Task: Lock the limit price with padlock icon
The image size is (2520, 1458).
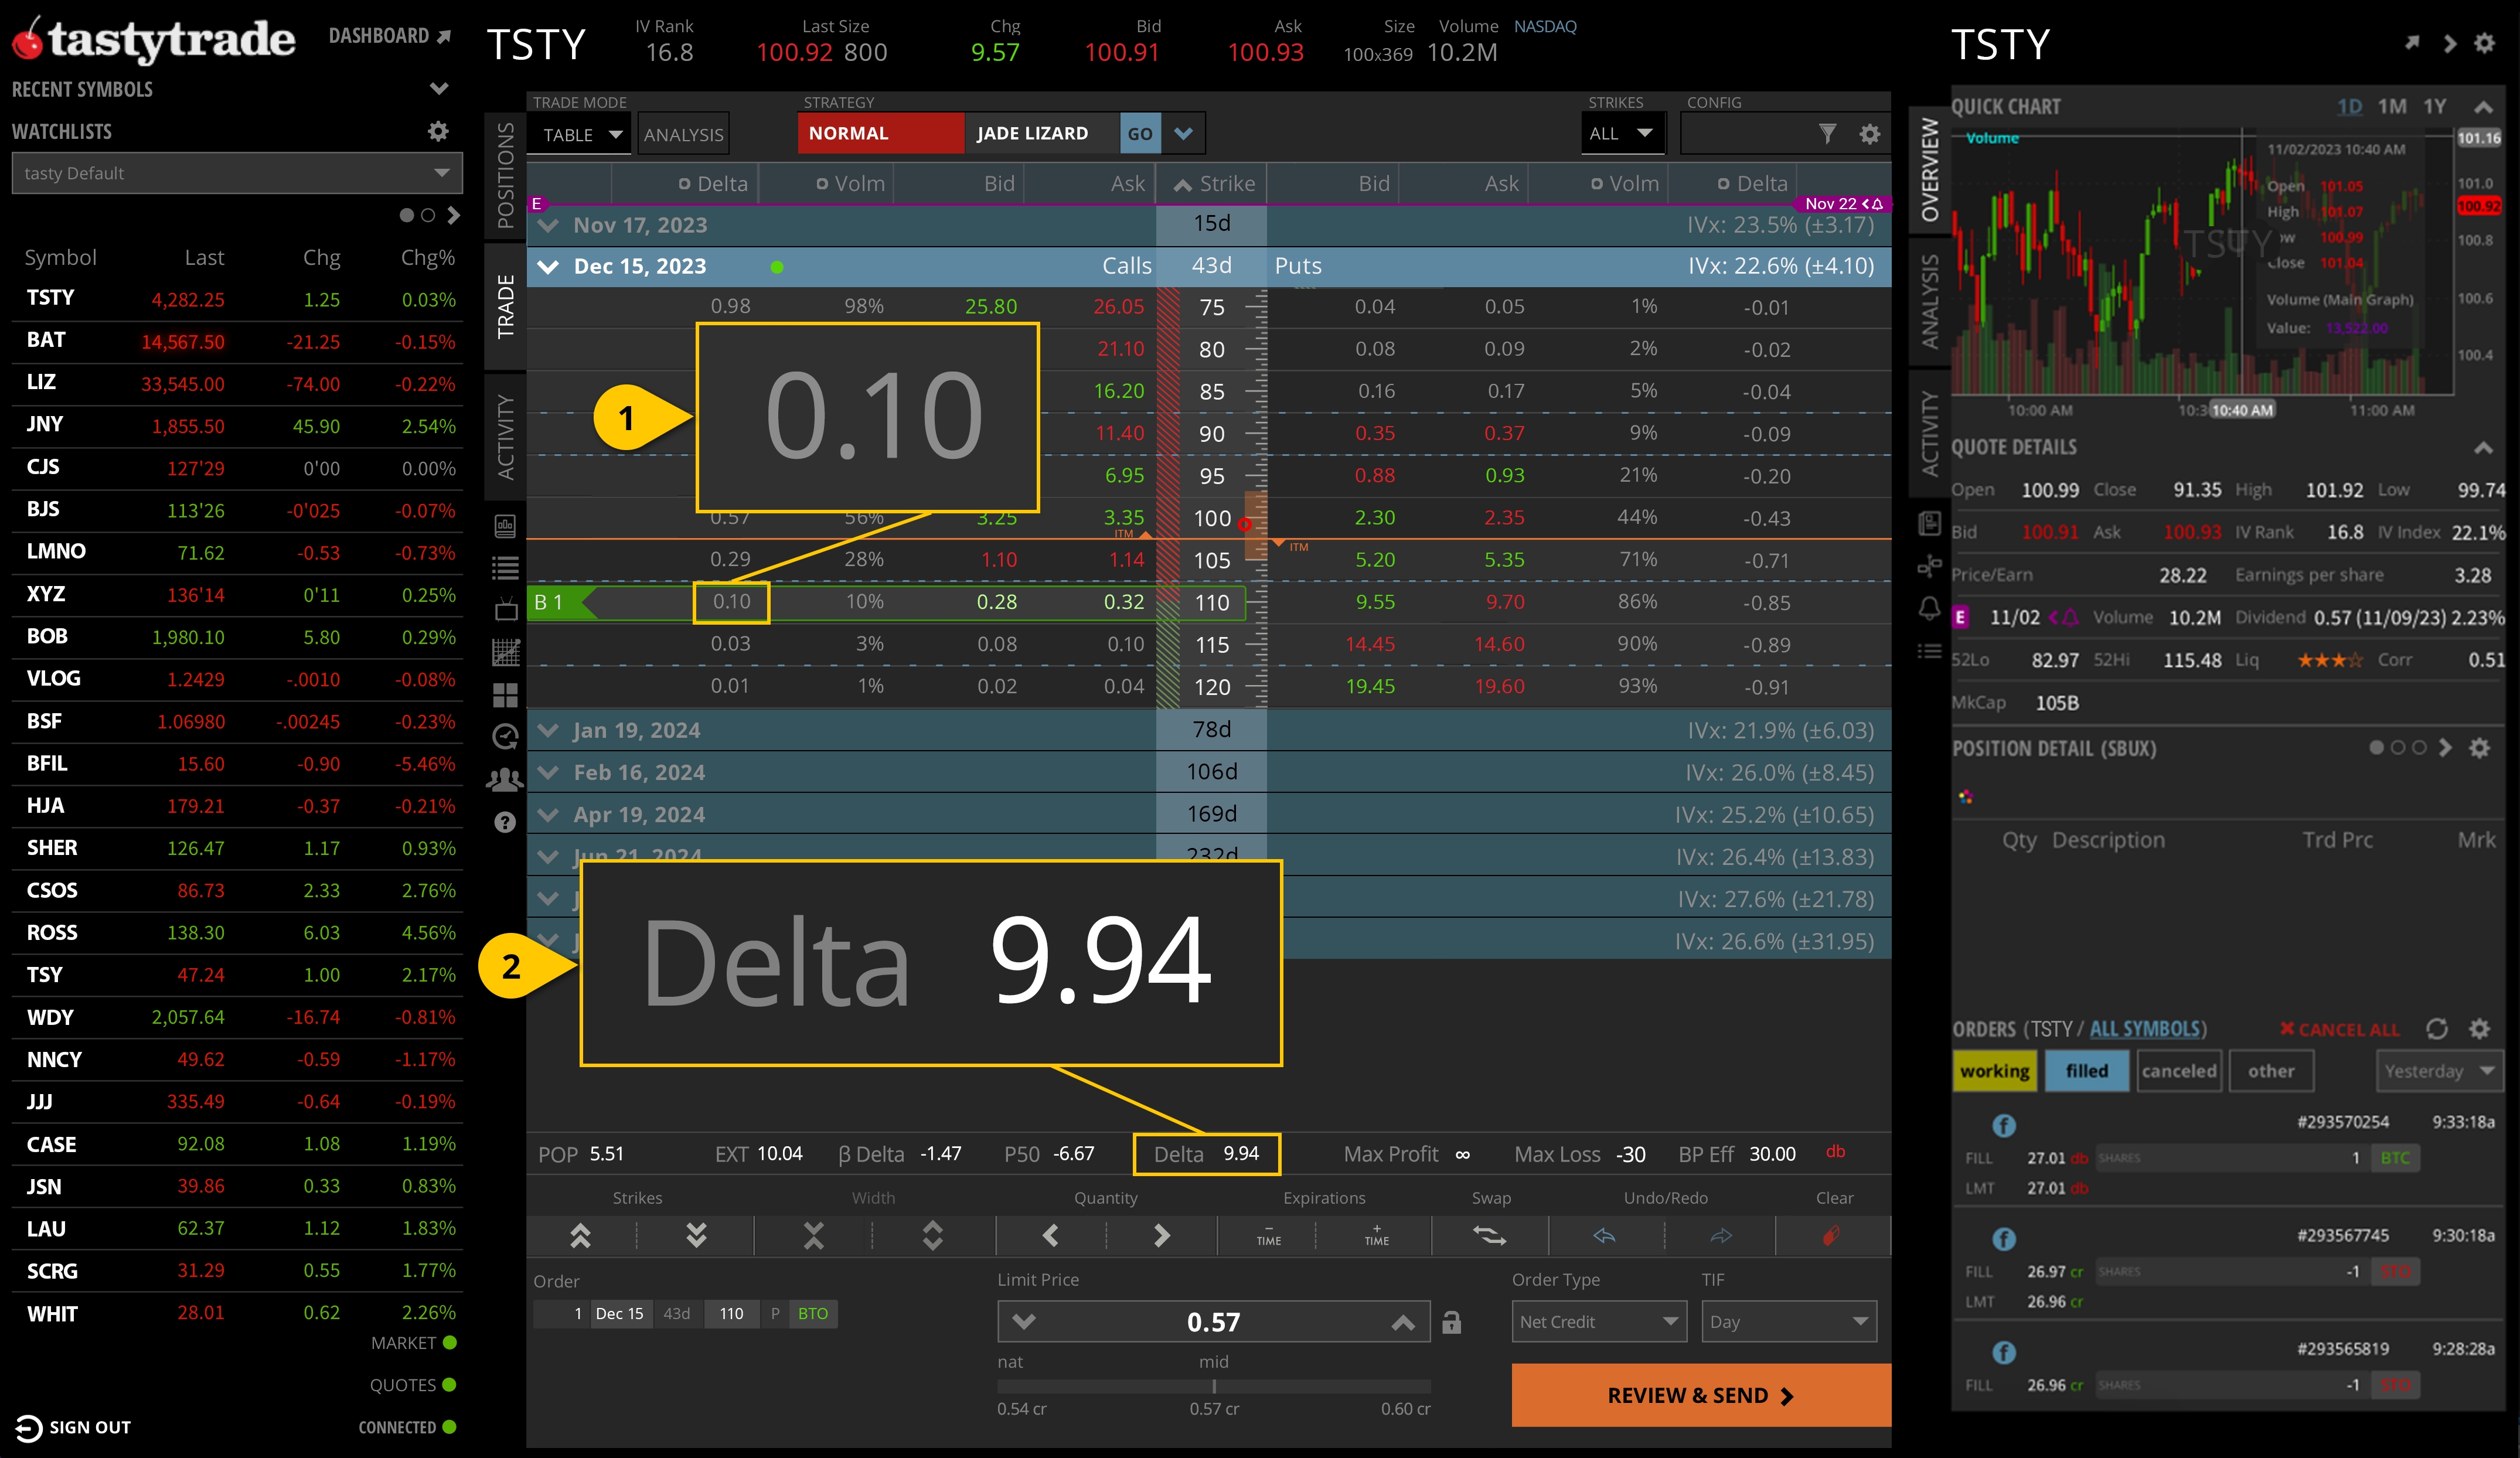Action: click(1452, 1321)
